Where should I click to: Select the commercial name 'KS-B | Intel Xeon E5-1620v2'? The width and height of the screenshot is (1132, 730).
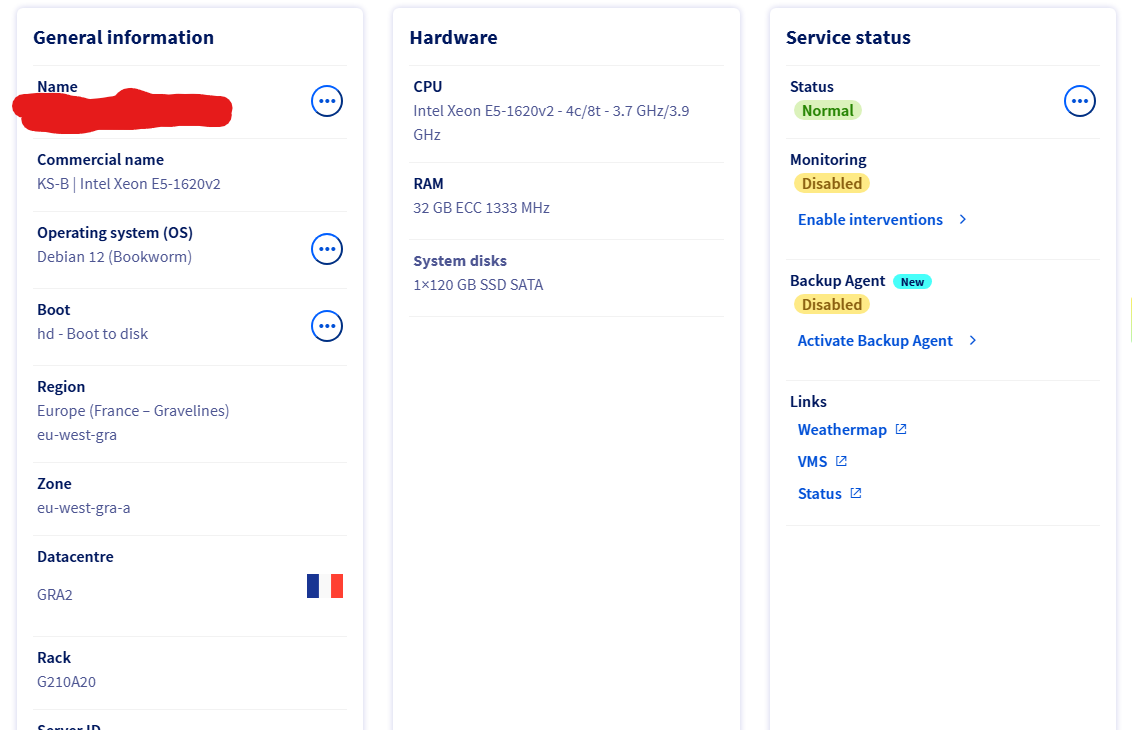click(x=129, y=184)
